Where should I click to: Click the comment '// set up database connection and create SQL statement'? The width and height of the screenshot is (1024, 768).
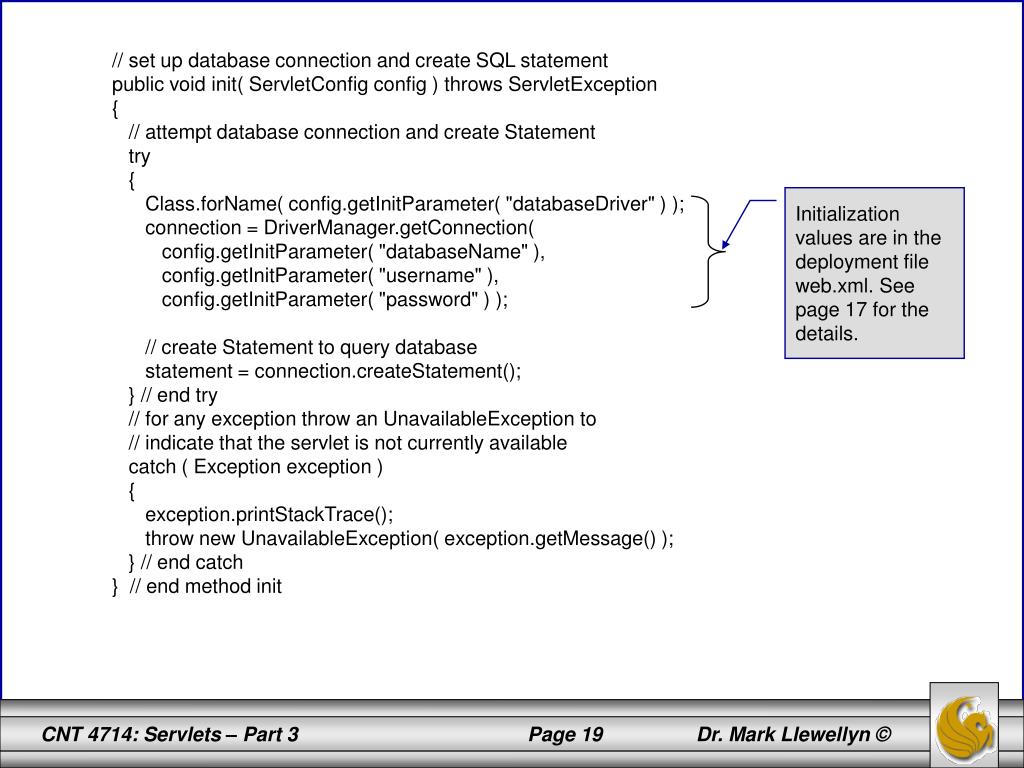(x=360, y=61)
